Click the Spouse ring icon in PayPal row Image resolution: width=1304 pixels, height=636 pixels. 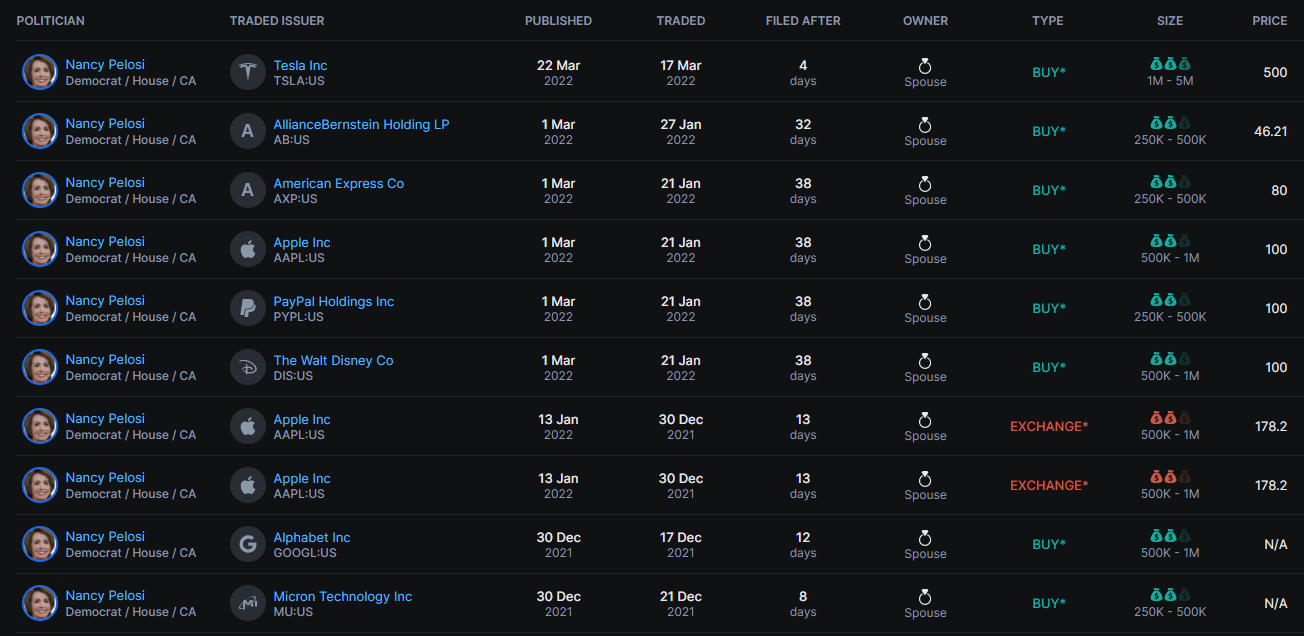[925, 302]
